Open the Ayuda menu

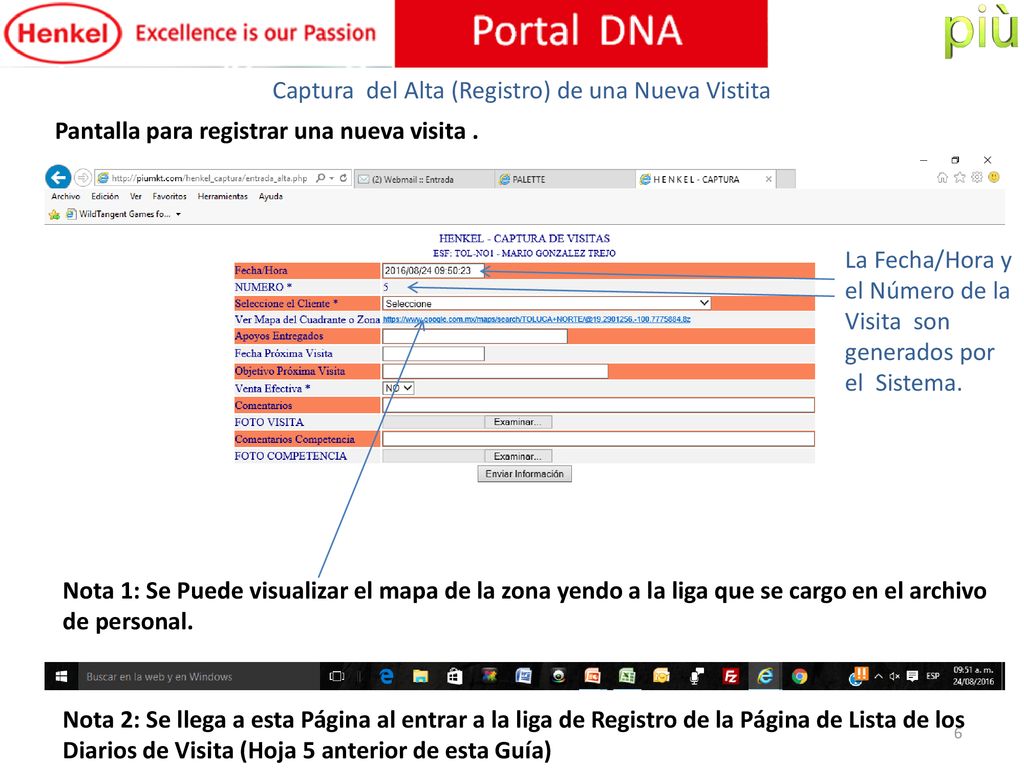point(270,197)
